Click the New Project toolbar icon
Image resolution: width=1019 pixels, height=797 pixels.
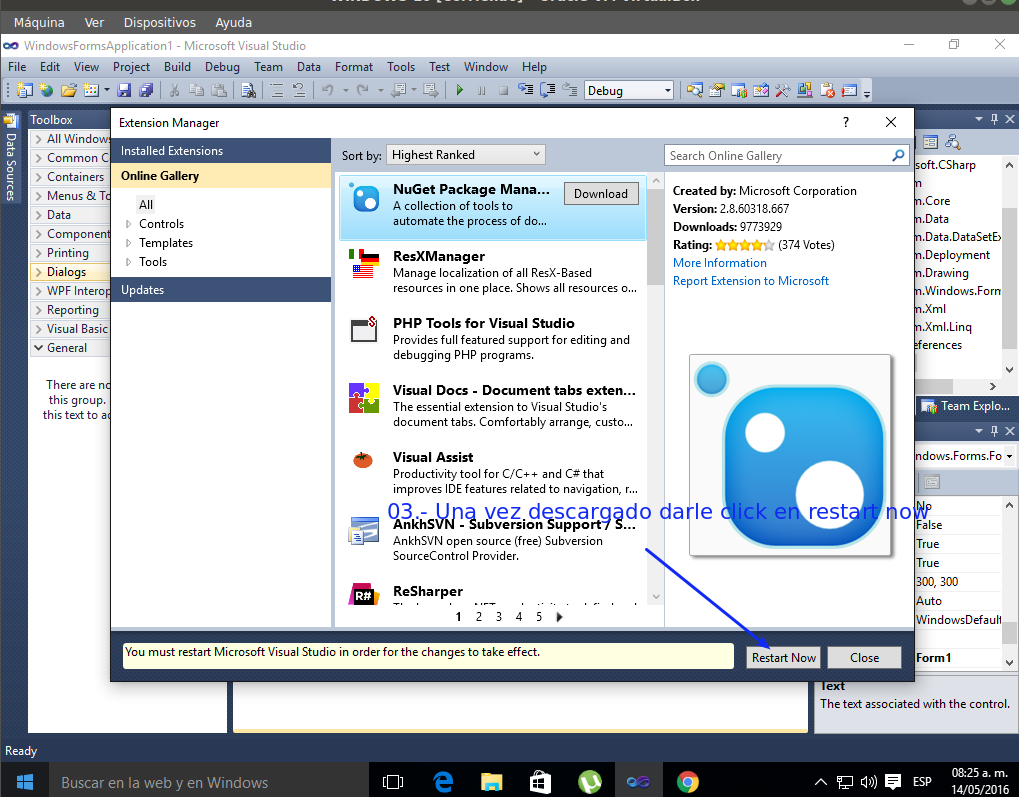[x=25, y=90]
